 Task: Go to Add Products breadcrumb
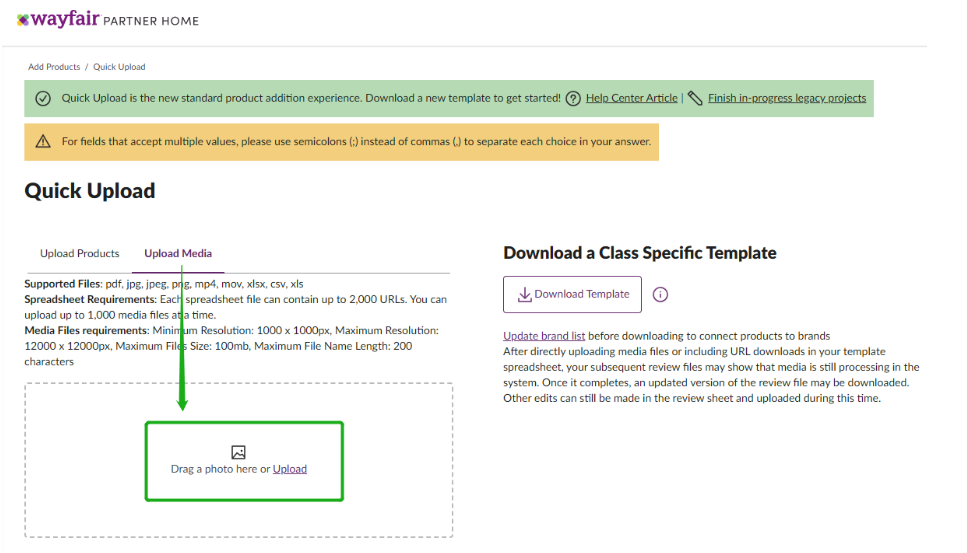[x=54, y=67]
